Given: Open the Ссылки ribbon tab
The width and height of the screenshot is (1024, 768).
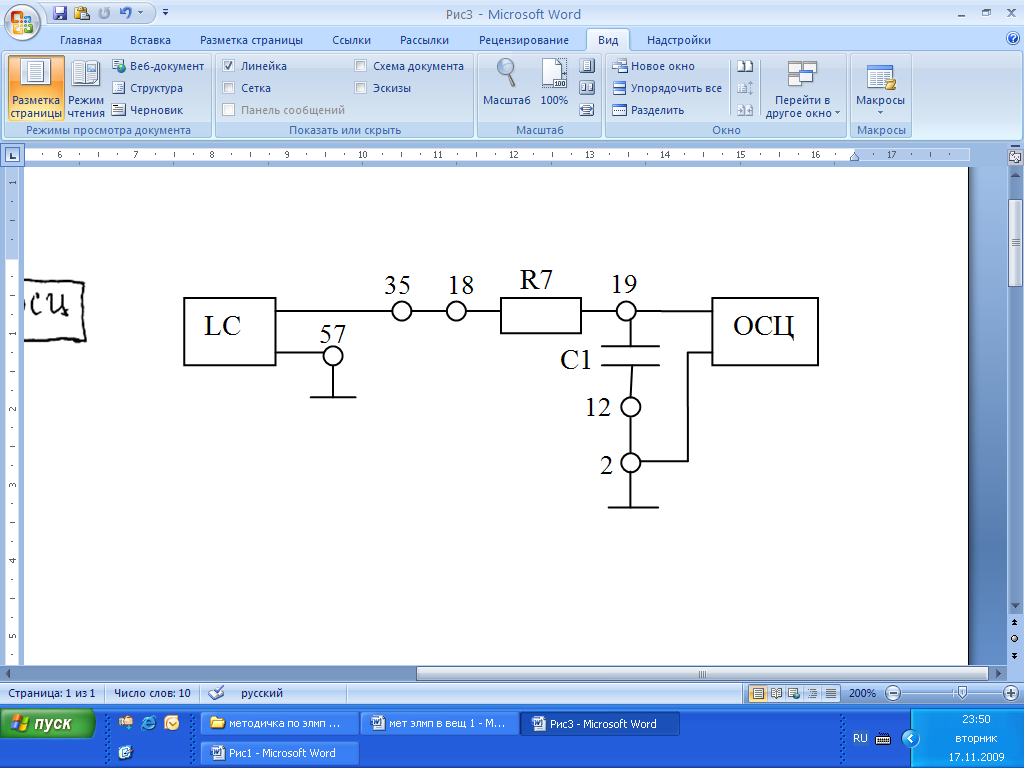Looking at the screenshot, I should click(x=351, y=40).
